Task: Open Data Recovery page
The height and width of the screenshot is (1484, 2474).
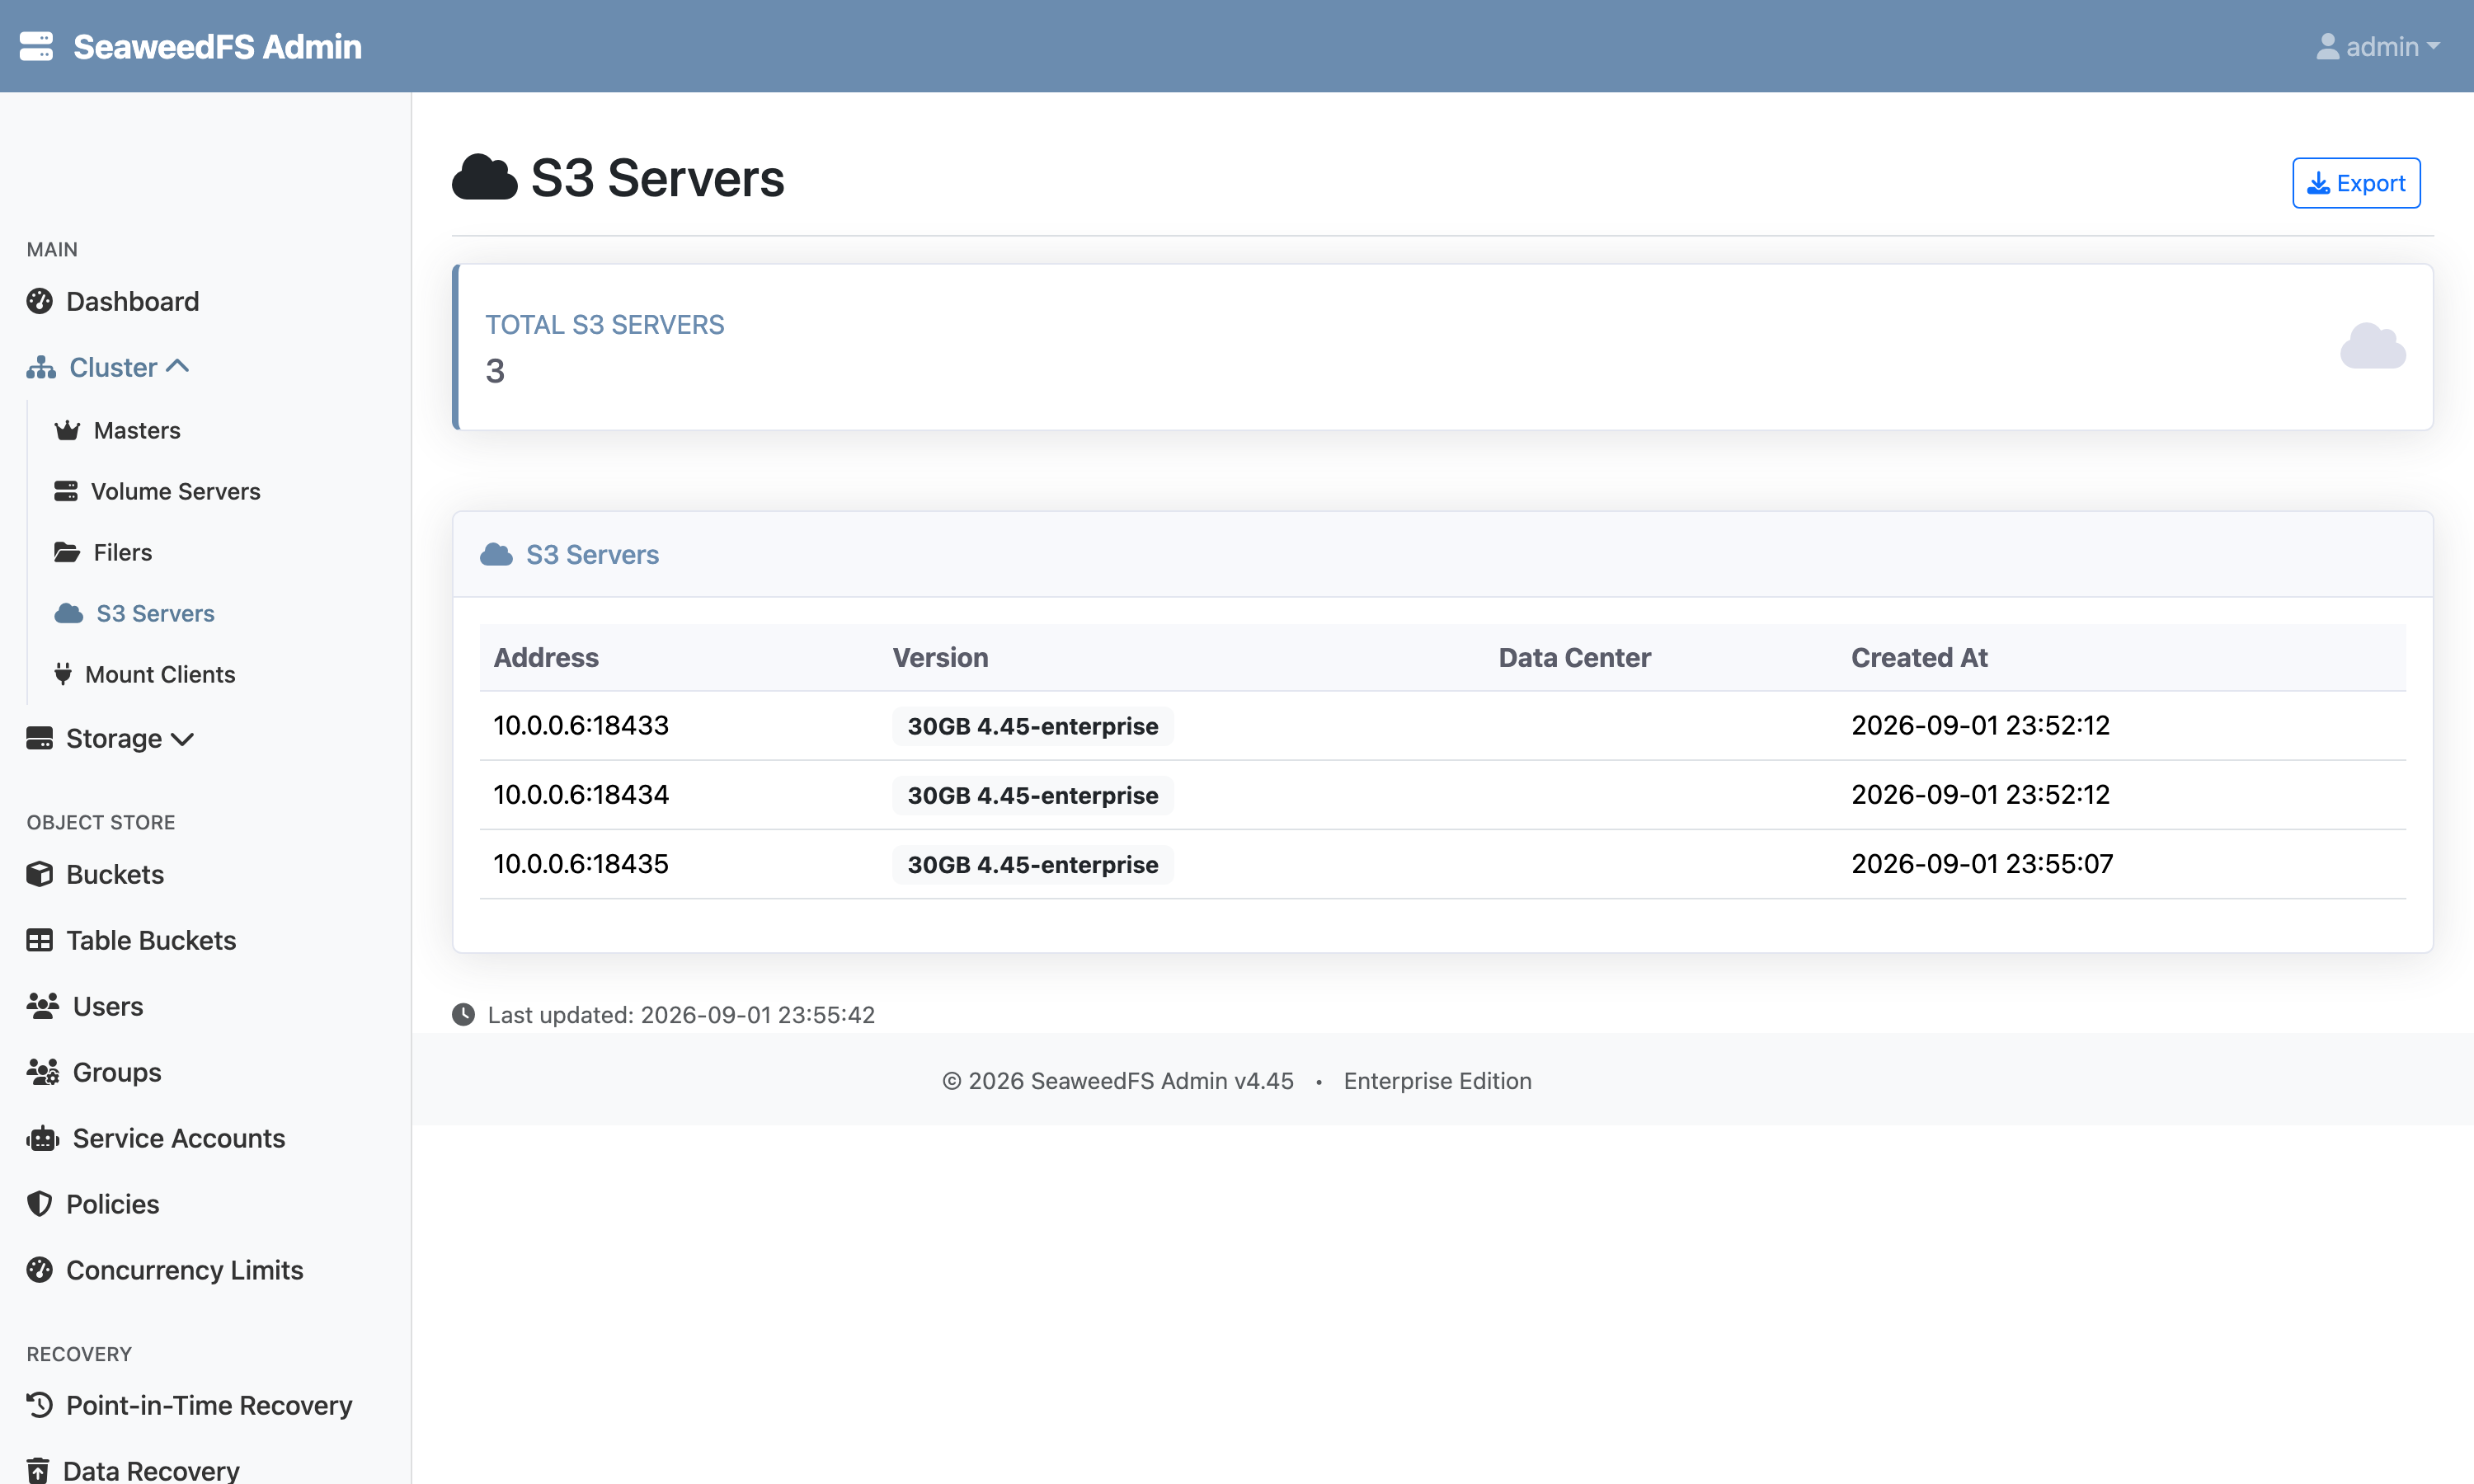Action: point(151,1471)
